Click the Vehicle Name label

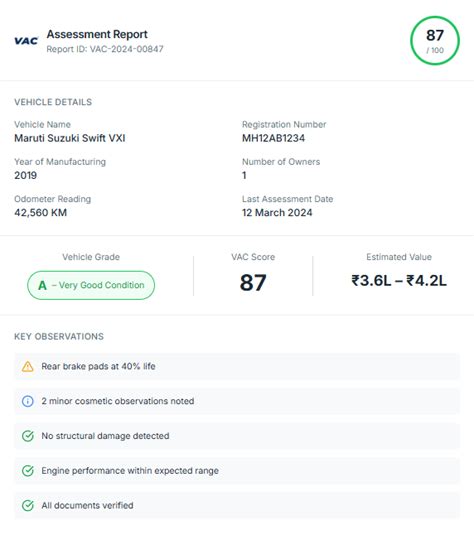click(x=42, y=125)
